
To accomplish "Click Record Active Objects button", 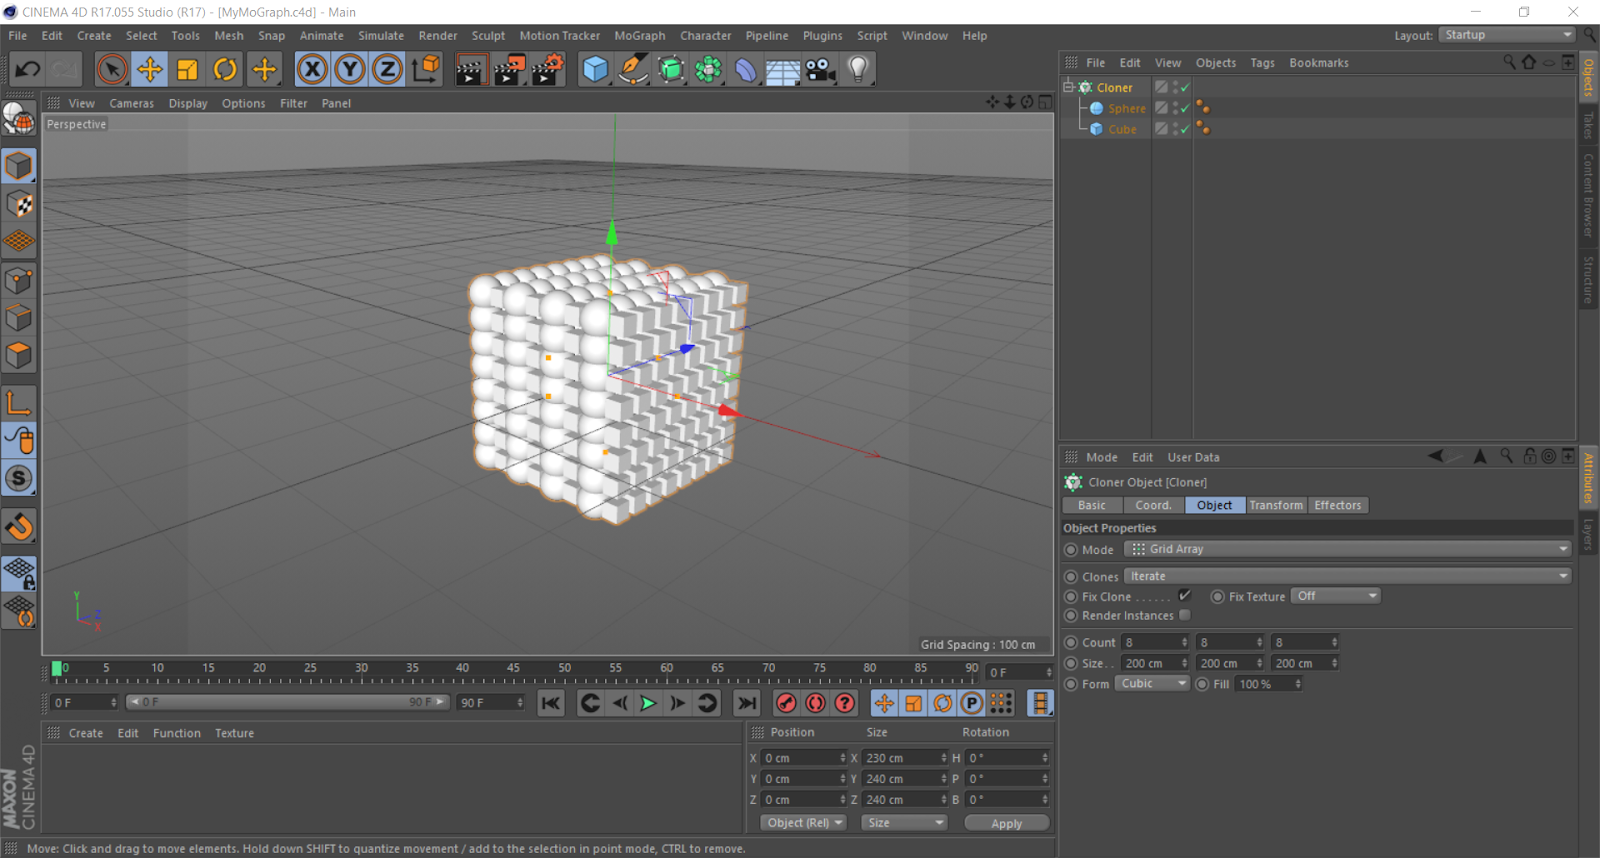I will (x=786, y=703).
